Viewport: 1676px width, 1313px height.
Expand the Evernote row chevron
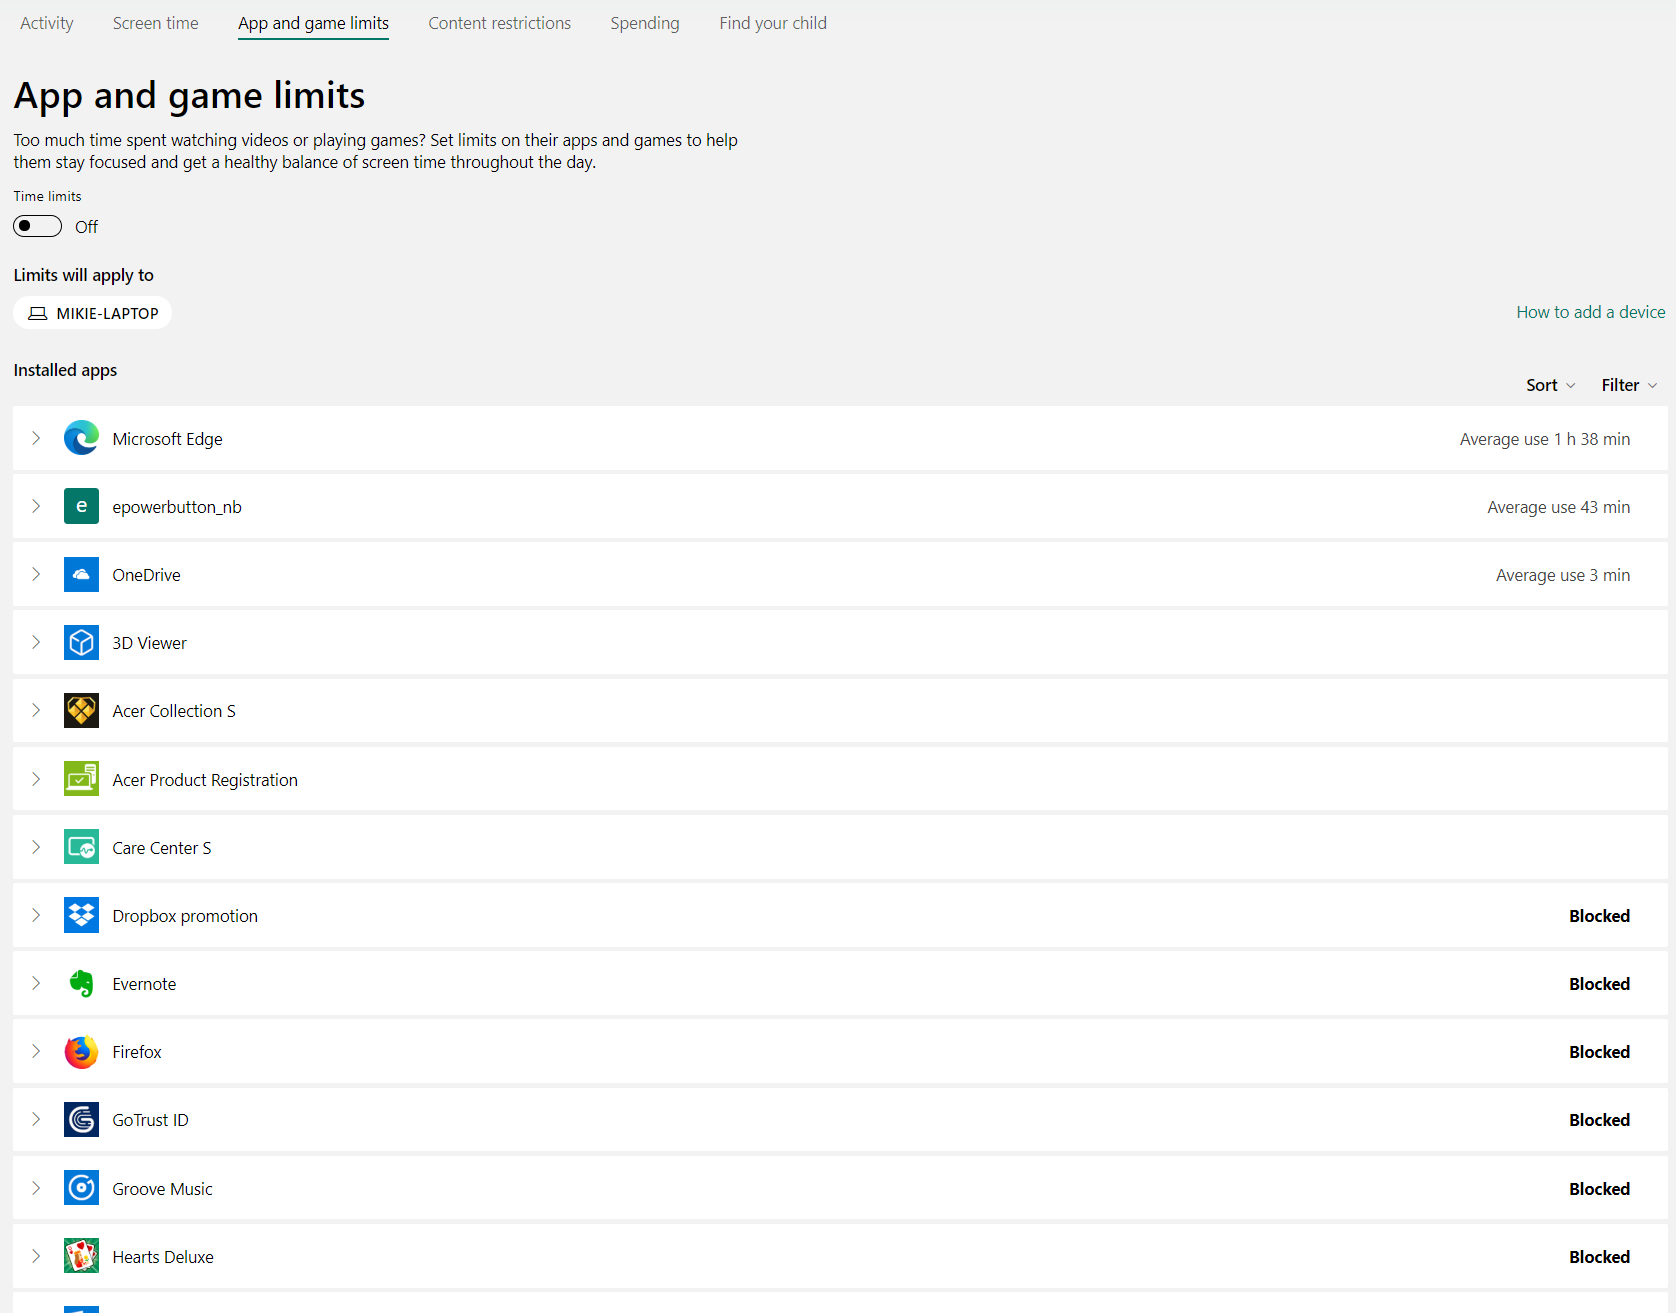pos(36,983)
